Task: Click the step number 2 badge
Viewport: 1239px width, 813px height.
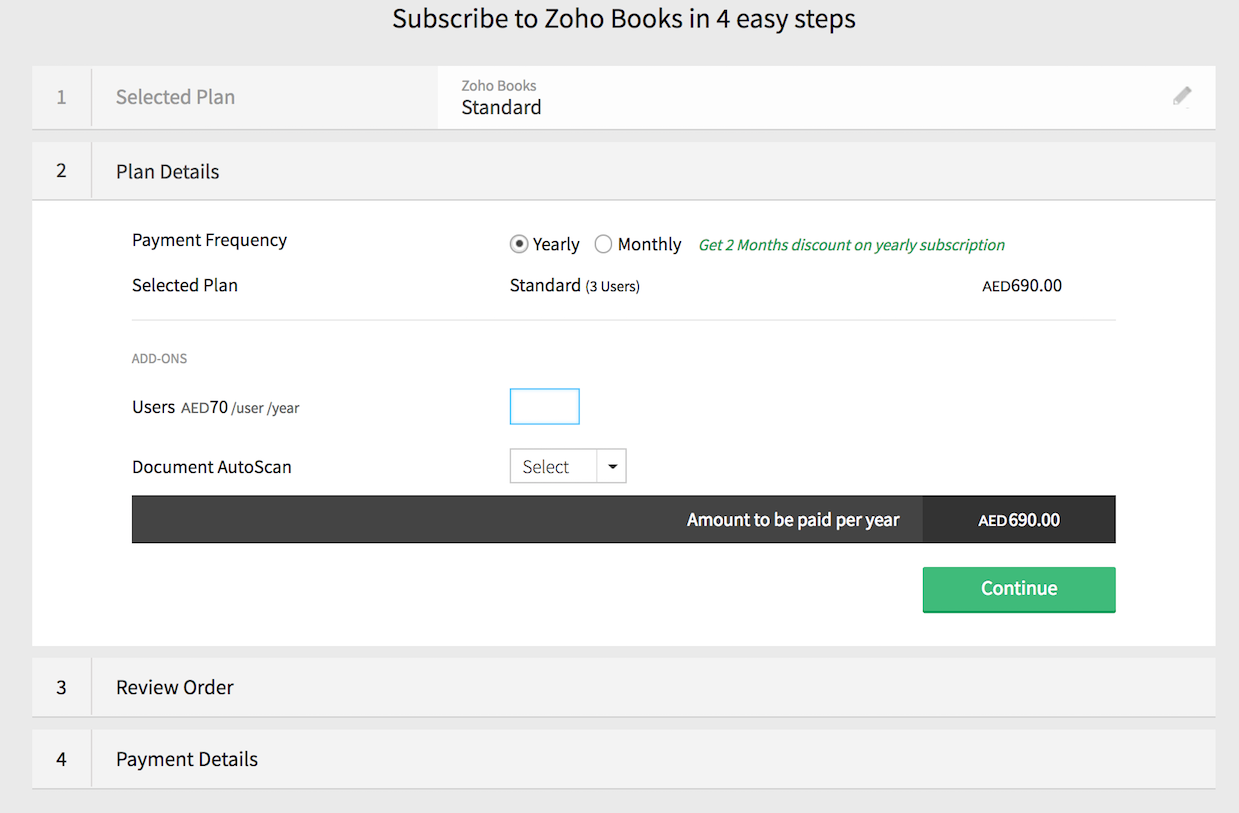Action: pyautogui.click(x=61, y=171)
